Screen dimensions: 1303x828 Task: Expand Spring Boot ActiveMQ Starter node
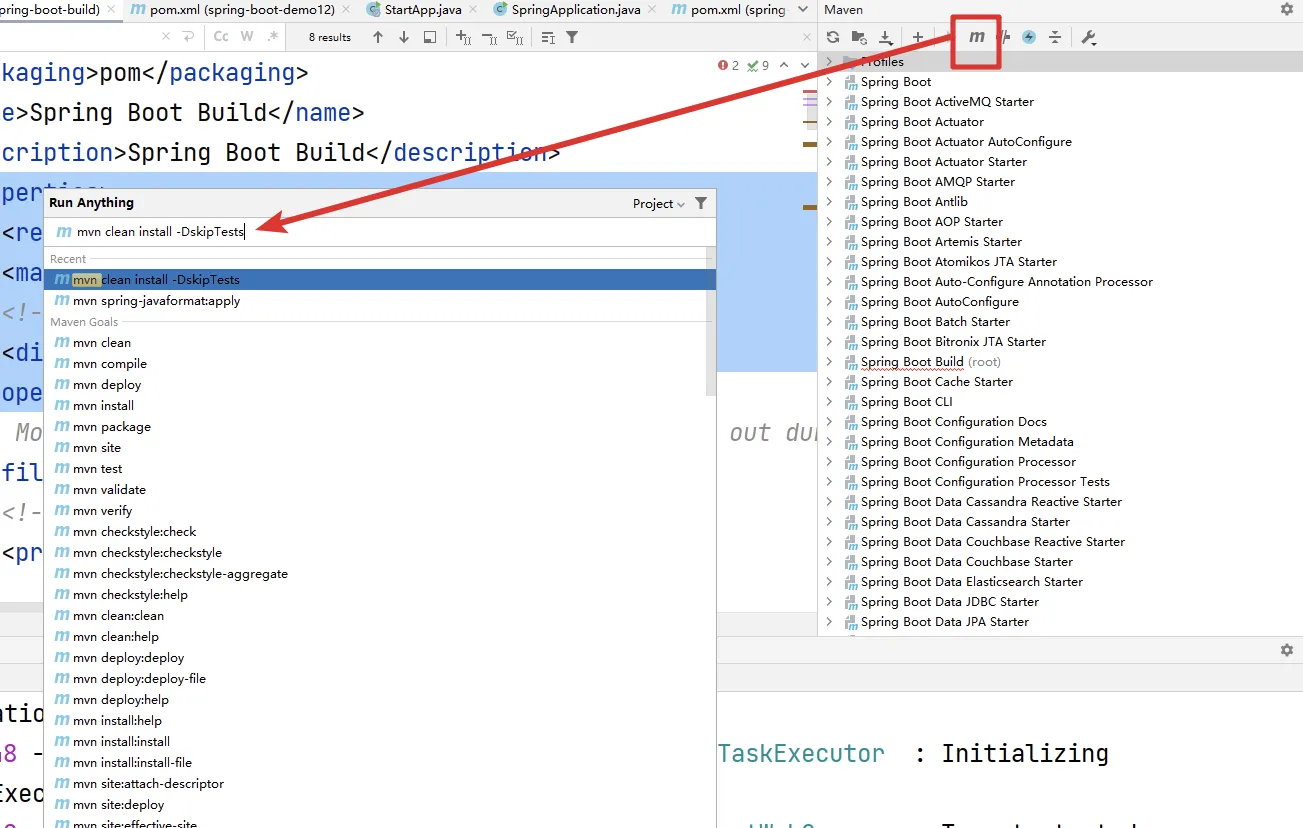(x=829, y=102)
